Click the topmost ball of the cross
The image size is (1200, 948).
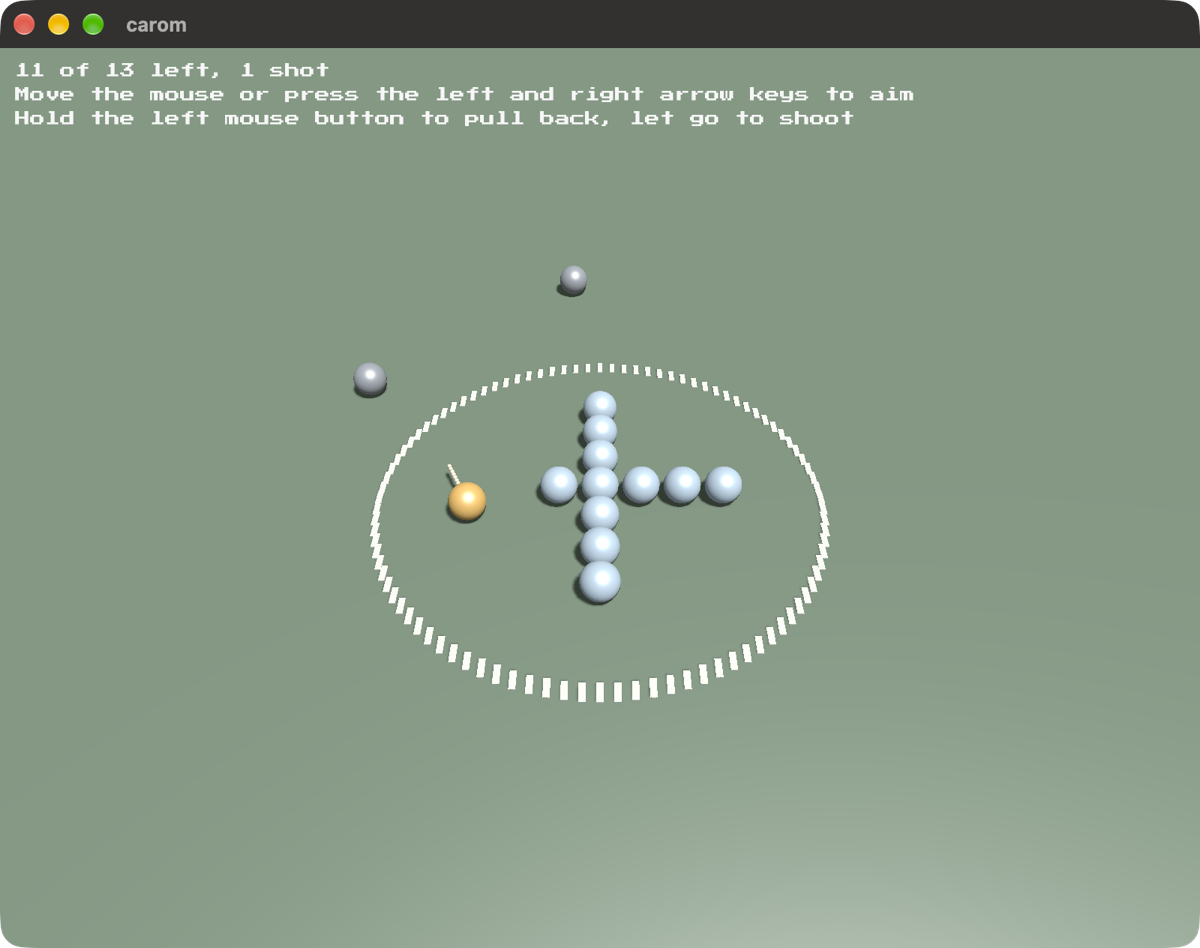click(x=600, y=405)
